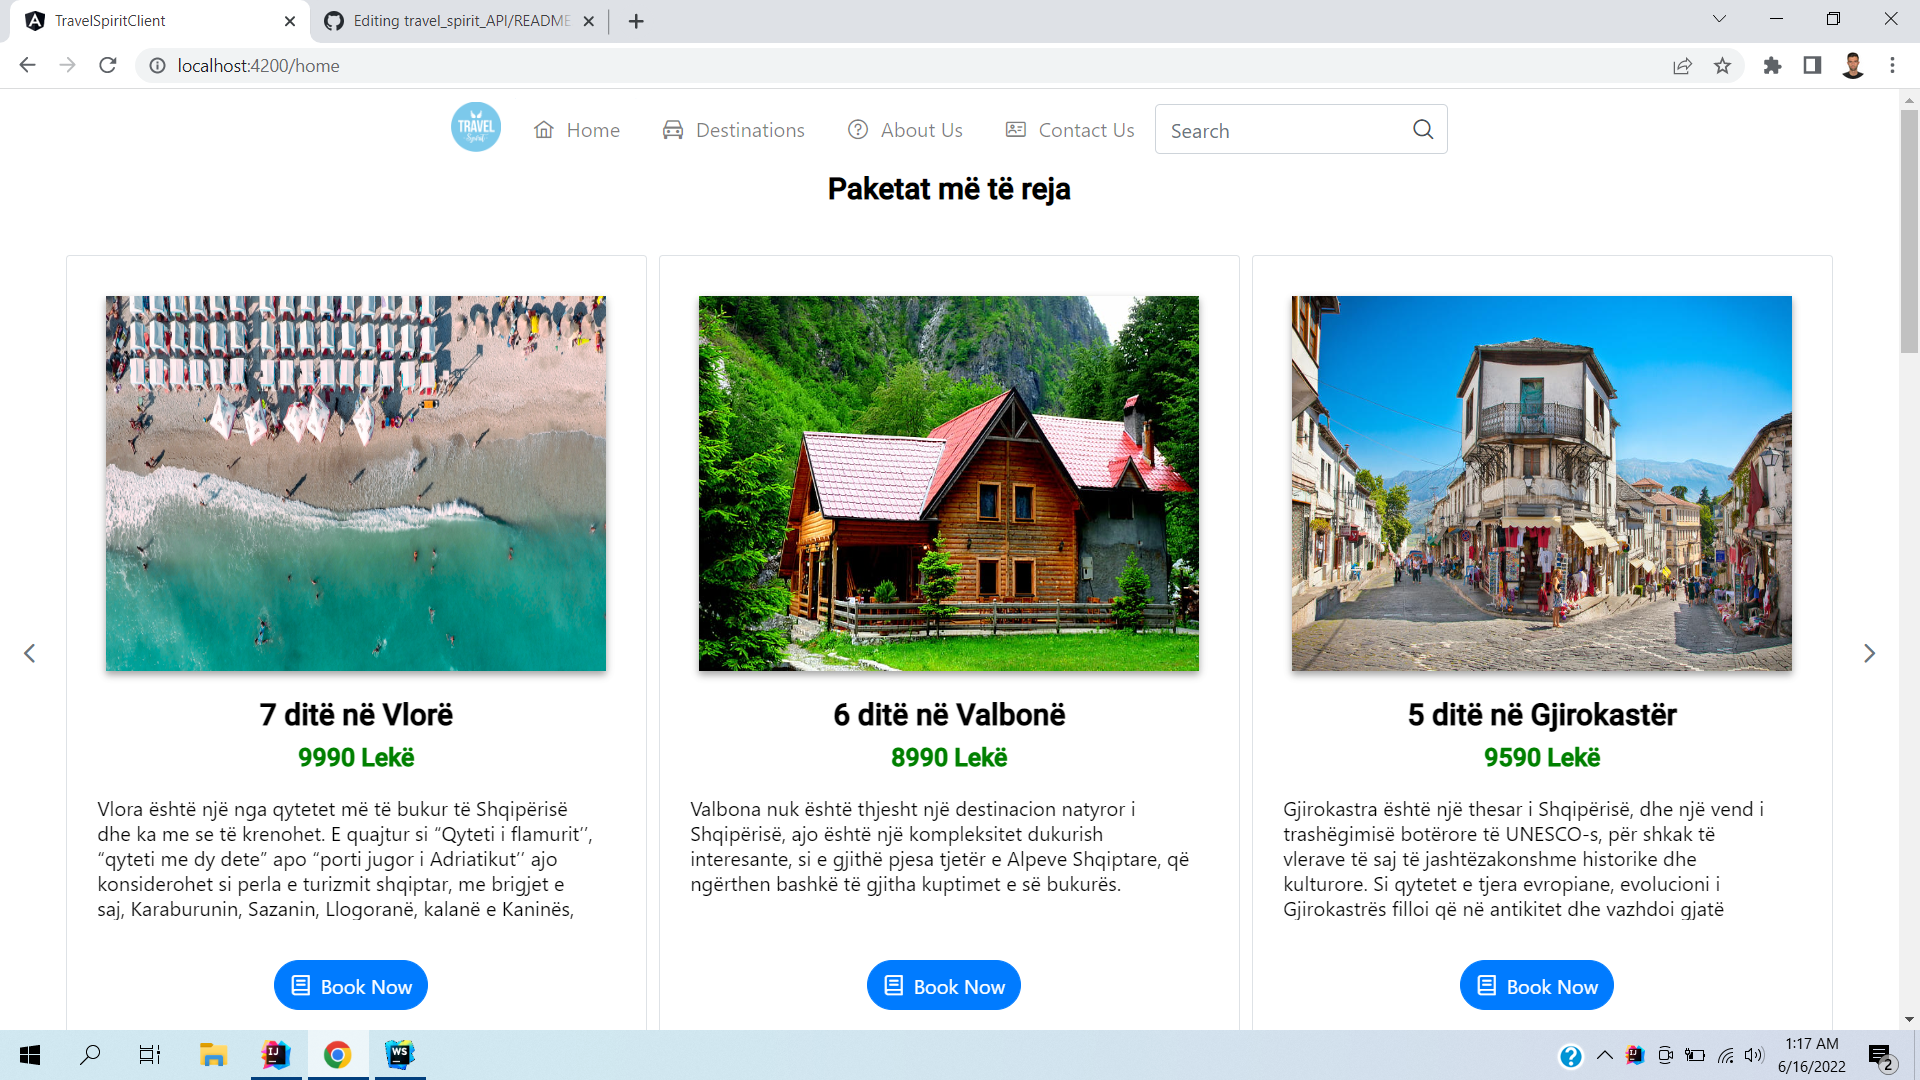Select the 7 ditë në Vlorë title
The width and height of the screenshot is (1920, 1080).
click(356, 715)
